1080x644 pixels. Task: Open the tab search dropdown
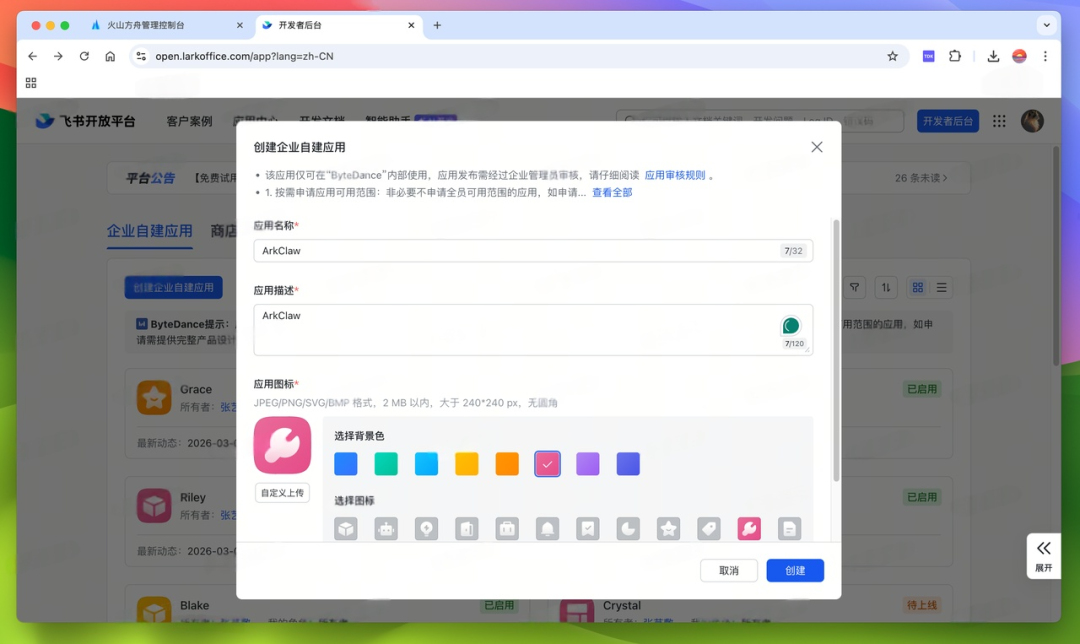(x=1046, y=25)
